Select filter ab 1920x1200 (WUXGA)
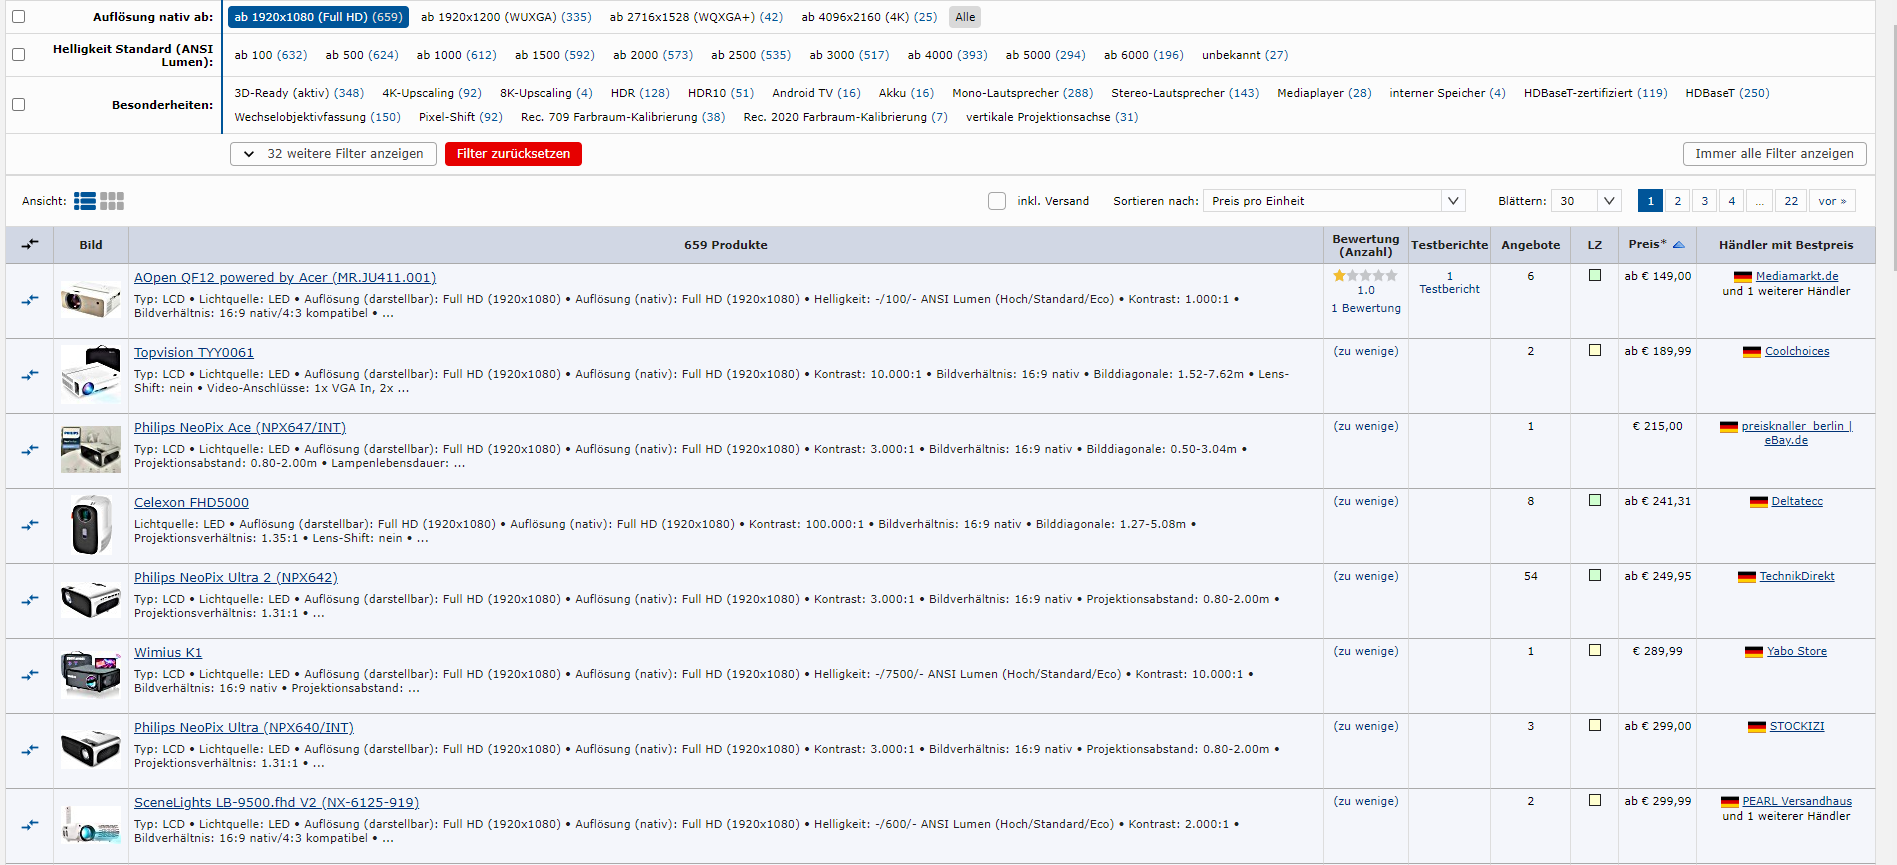The width and height of the screenshot is (1897, 865). (506, 17)
